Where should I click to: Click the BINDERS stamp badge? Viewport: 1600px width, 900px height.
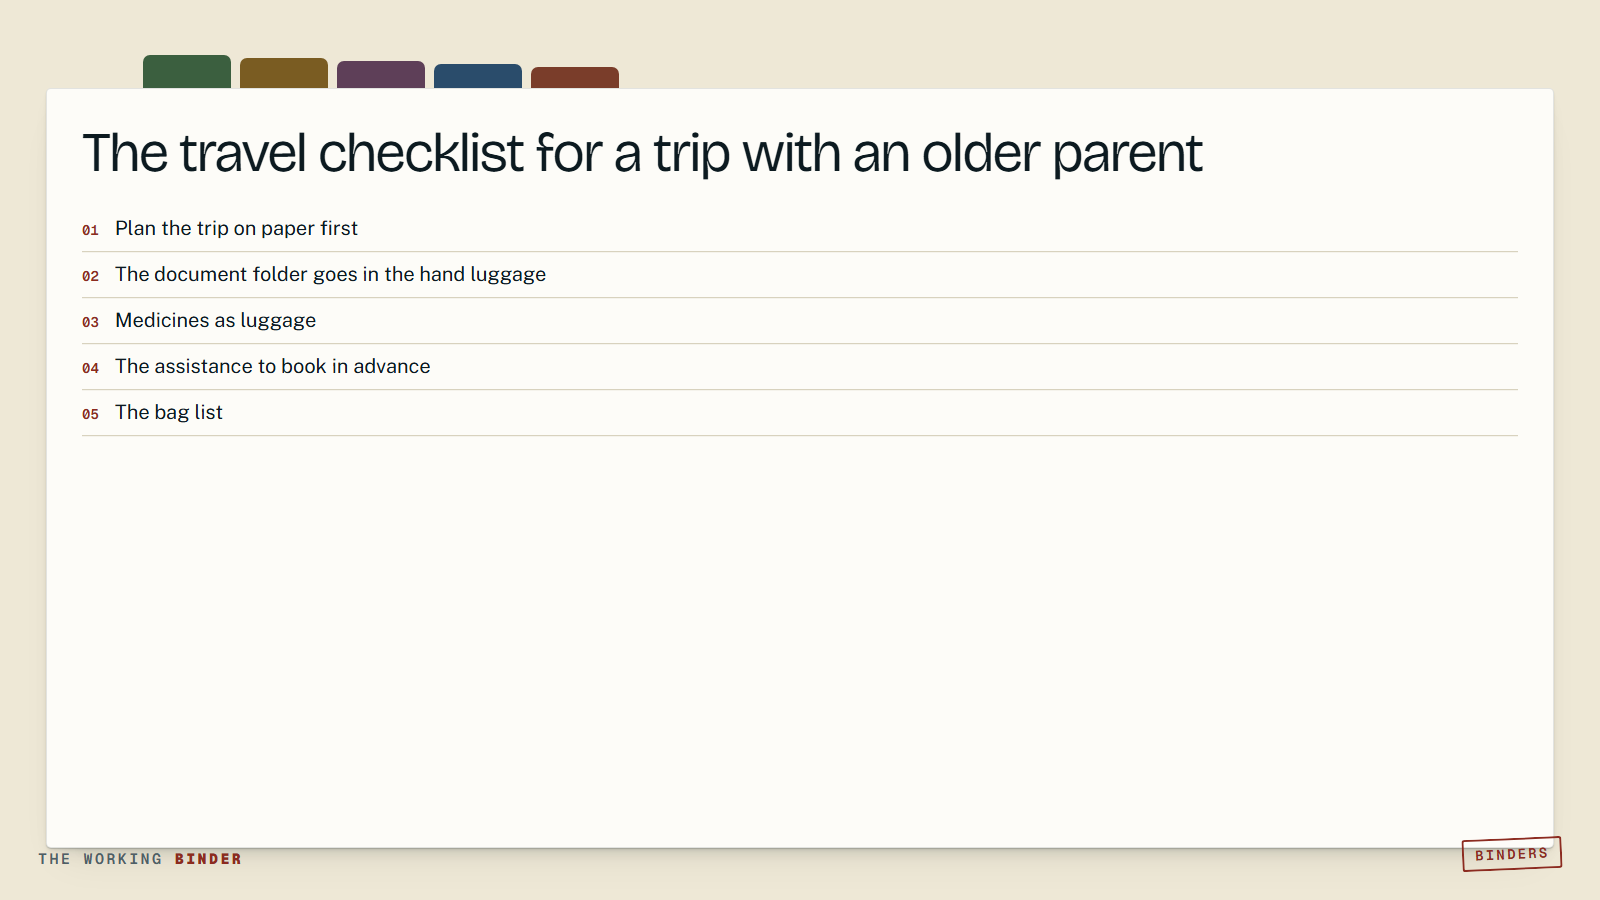(1512, 854)
